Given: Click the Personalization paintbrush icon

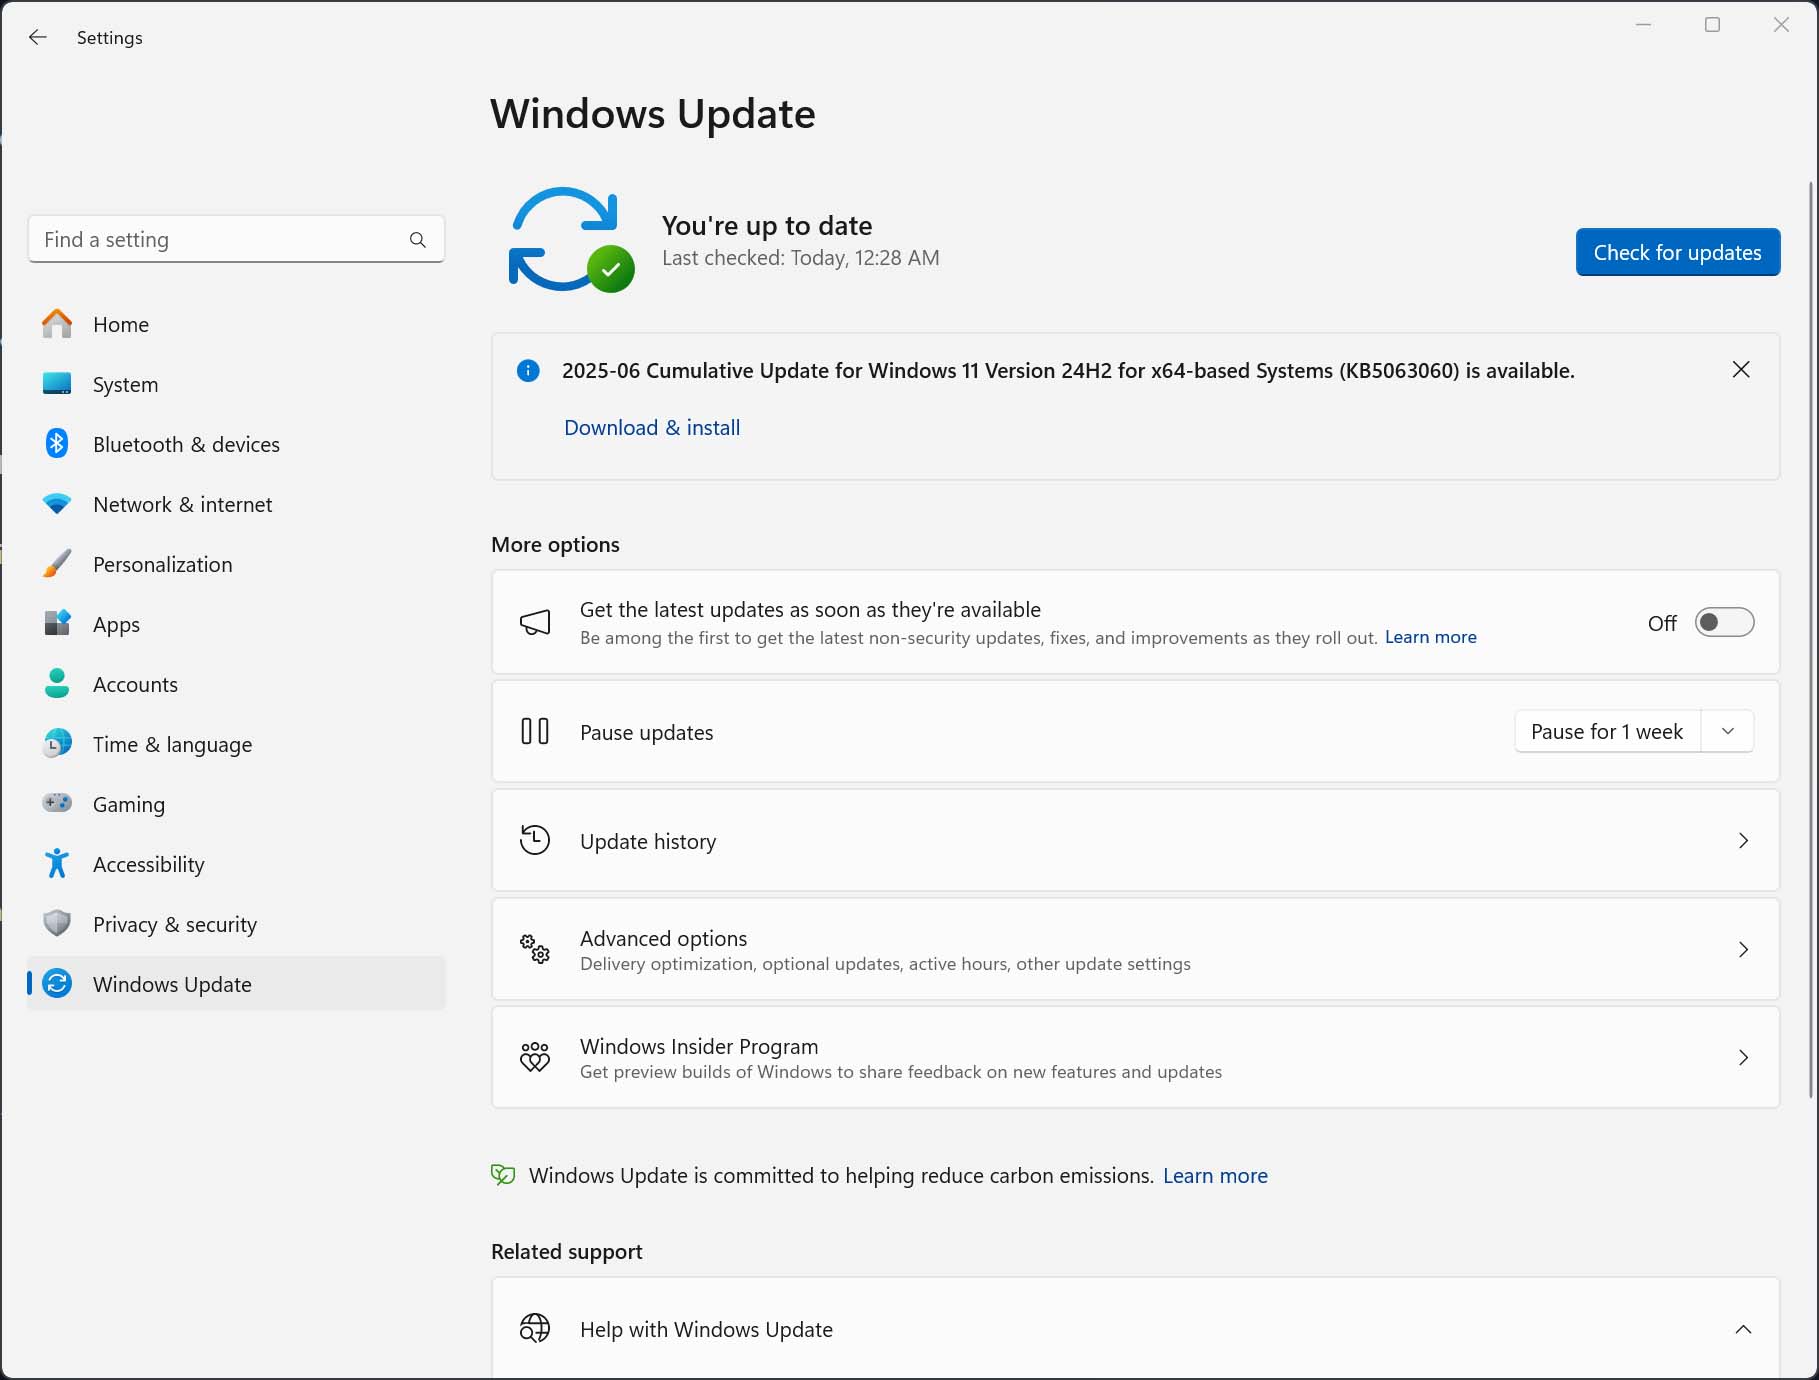Looking at the screenshot, I should click(x=57, y=564).
